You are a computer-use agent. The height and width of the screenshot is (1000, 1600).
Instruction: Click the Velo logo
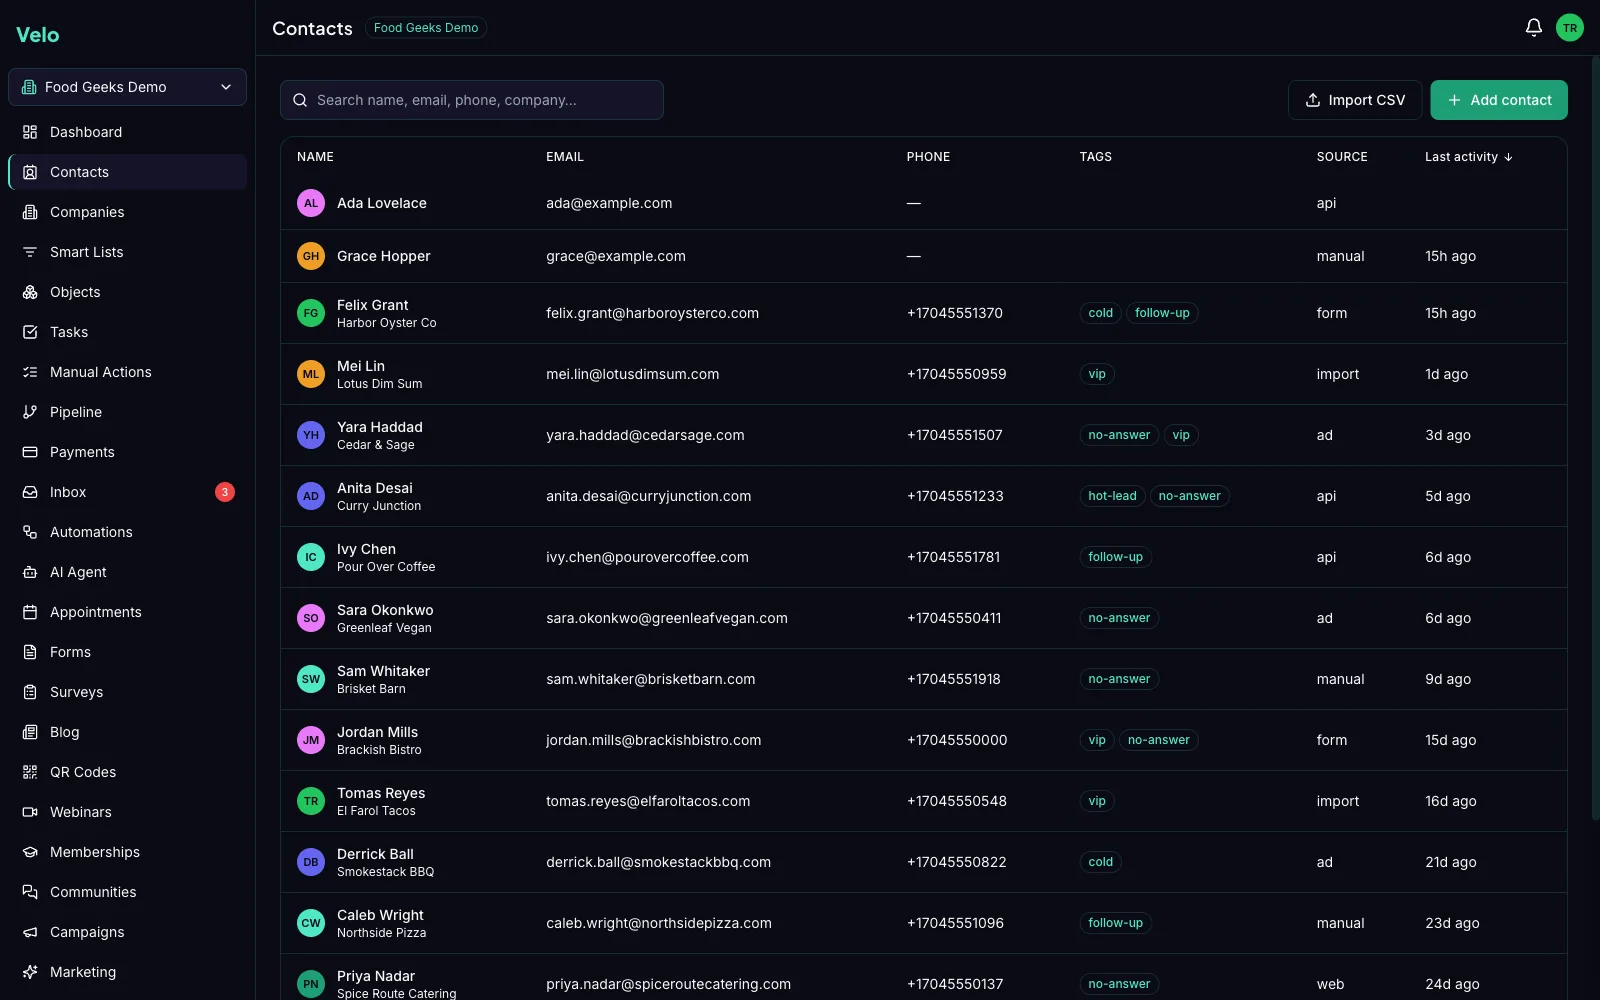[x=38, y=35]
